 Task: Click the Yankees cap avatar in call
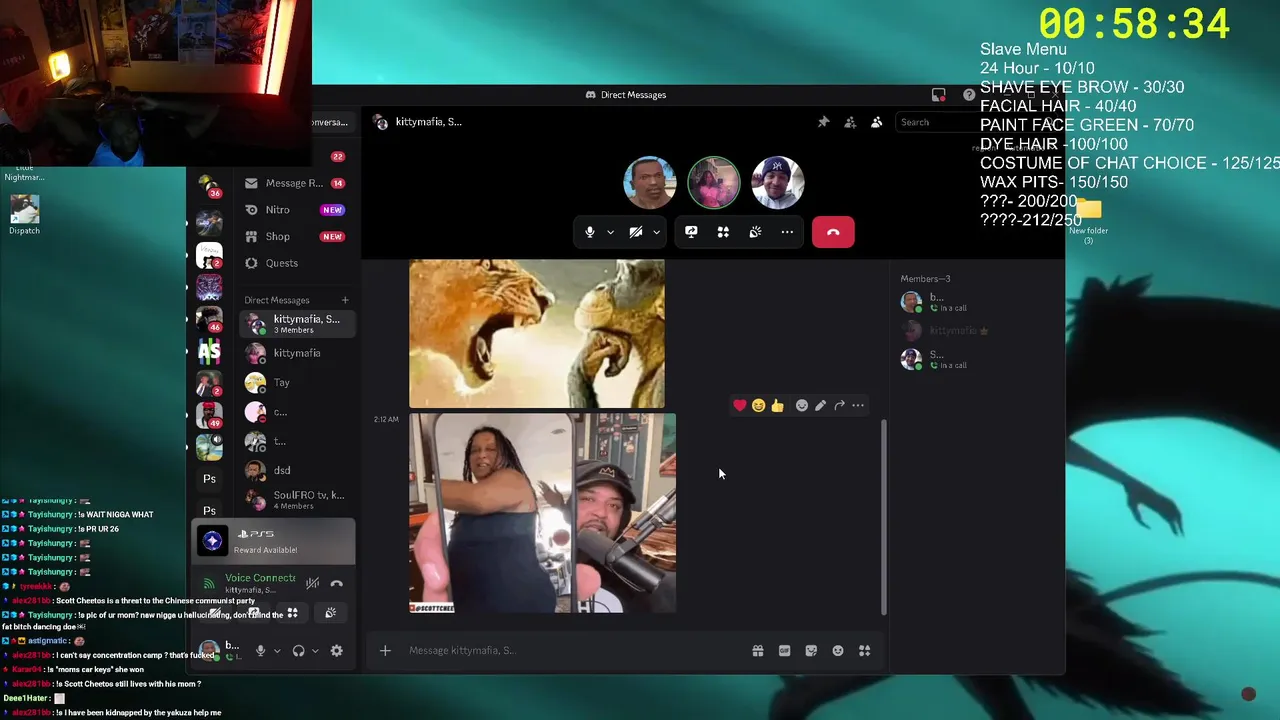pyautogui.click(x=778, y=182)
